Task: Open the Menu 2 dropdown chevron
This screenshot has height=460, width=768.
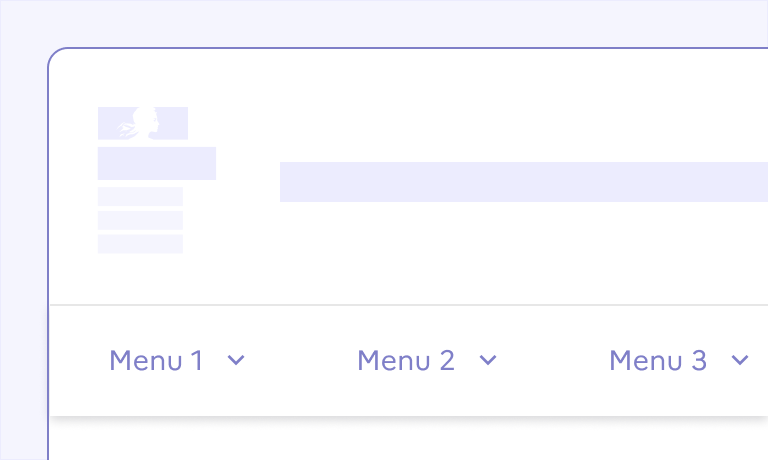Action: (x=488, y=360)
